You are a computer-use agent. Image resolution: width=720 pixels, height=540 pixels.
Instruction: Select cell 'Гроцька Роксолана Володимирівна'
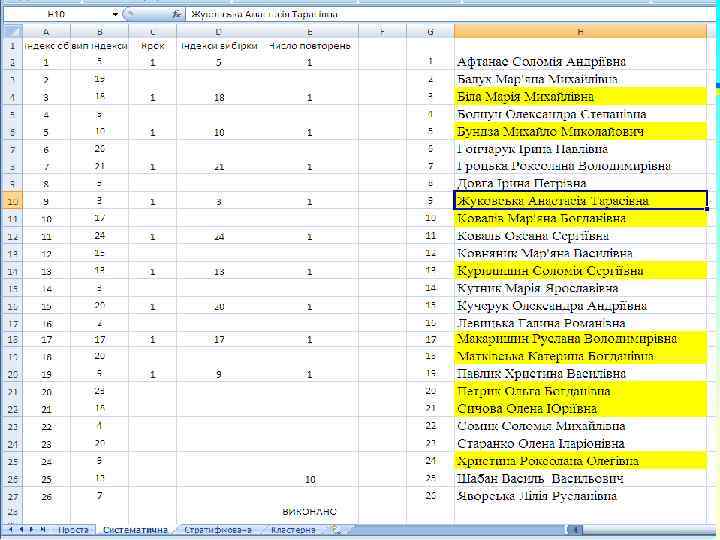[x=580, y=166]
